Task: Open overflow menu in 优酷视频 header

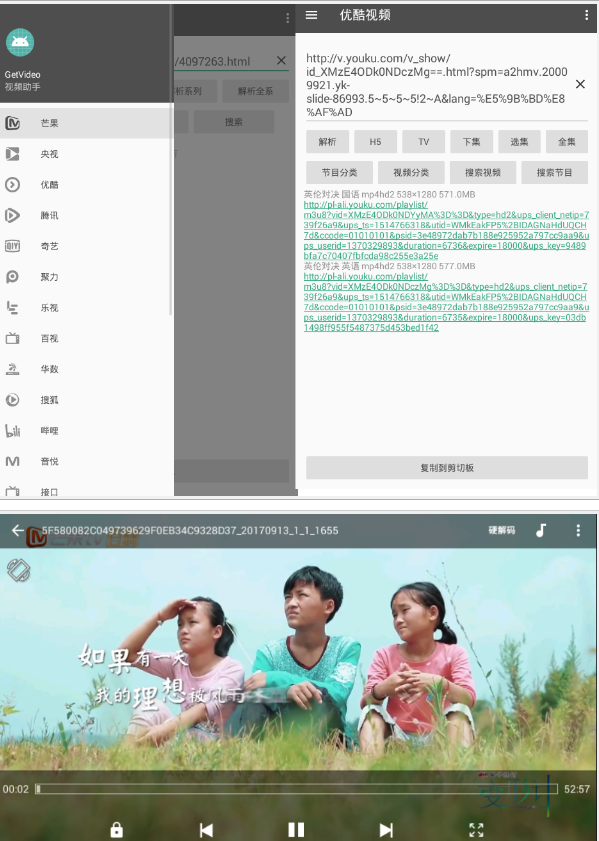Action: pos(586,15)
